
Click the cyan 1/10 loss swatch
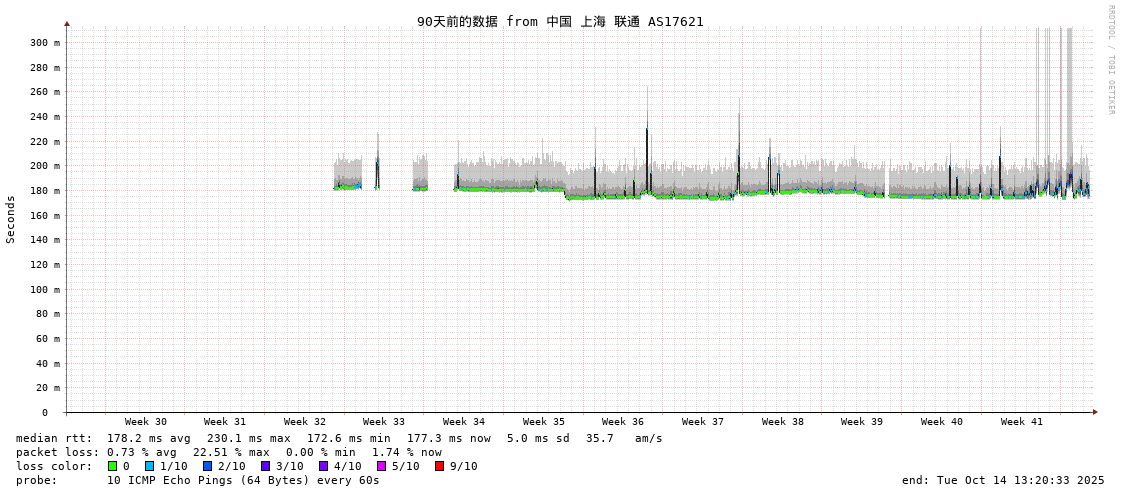(x=149, y=466)
